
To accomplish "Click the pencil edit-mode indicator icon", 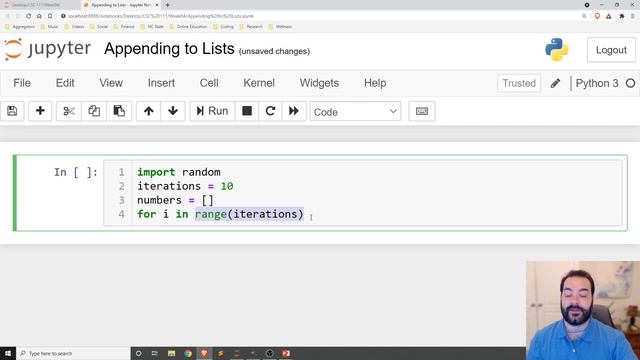I will [555, 83].
